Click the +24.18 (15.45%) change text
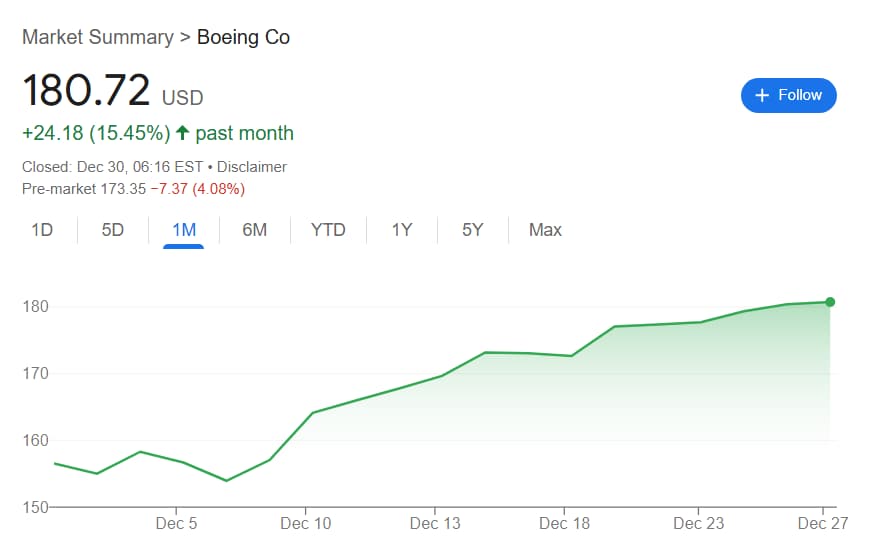Image resolution: width=885 pixels, height=545 pixels. click(x=96, y=133)
